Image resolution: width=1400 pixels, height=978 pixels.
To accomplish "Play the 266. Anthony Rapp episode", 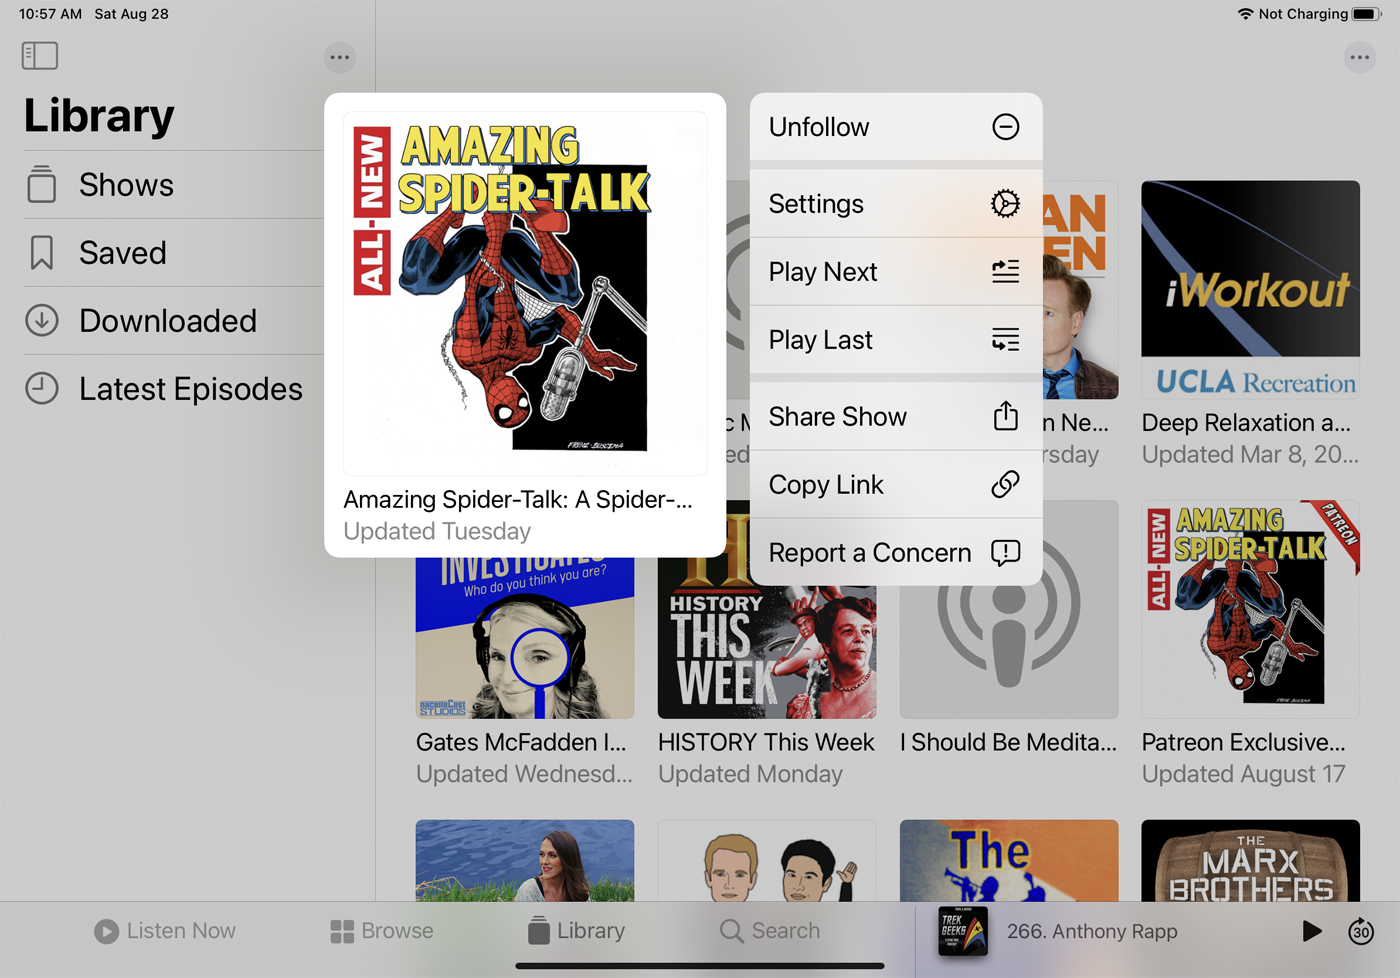I will pos(1312,931).
